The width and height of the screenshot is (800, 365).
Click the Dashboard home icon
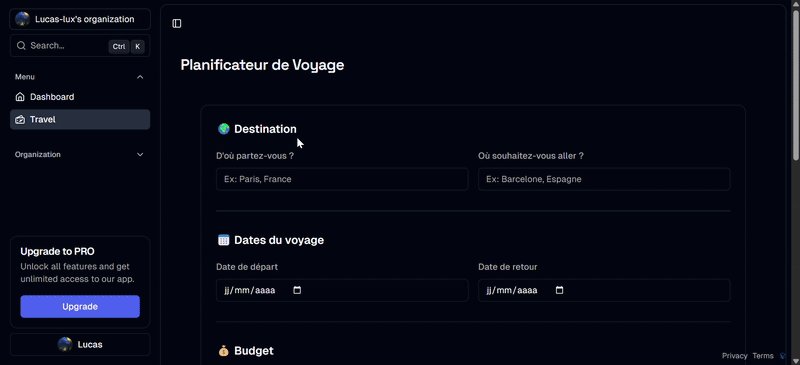20,97
